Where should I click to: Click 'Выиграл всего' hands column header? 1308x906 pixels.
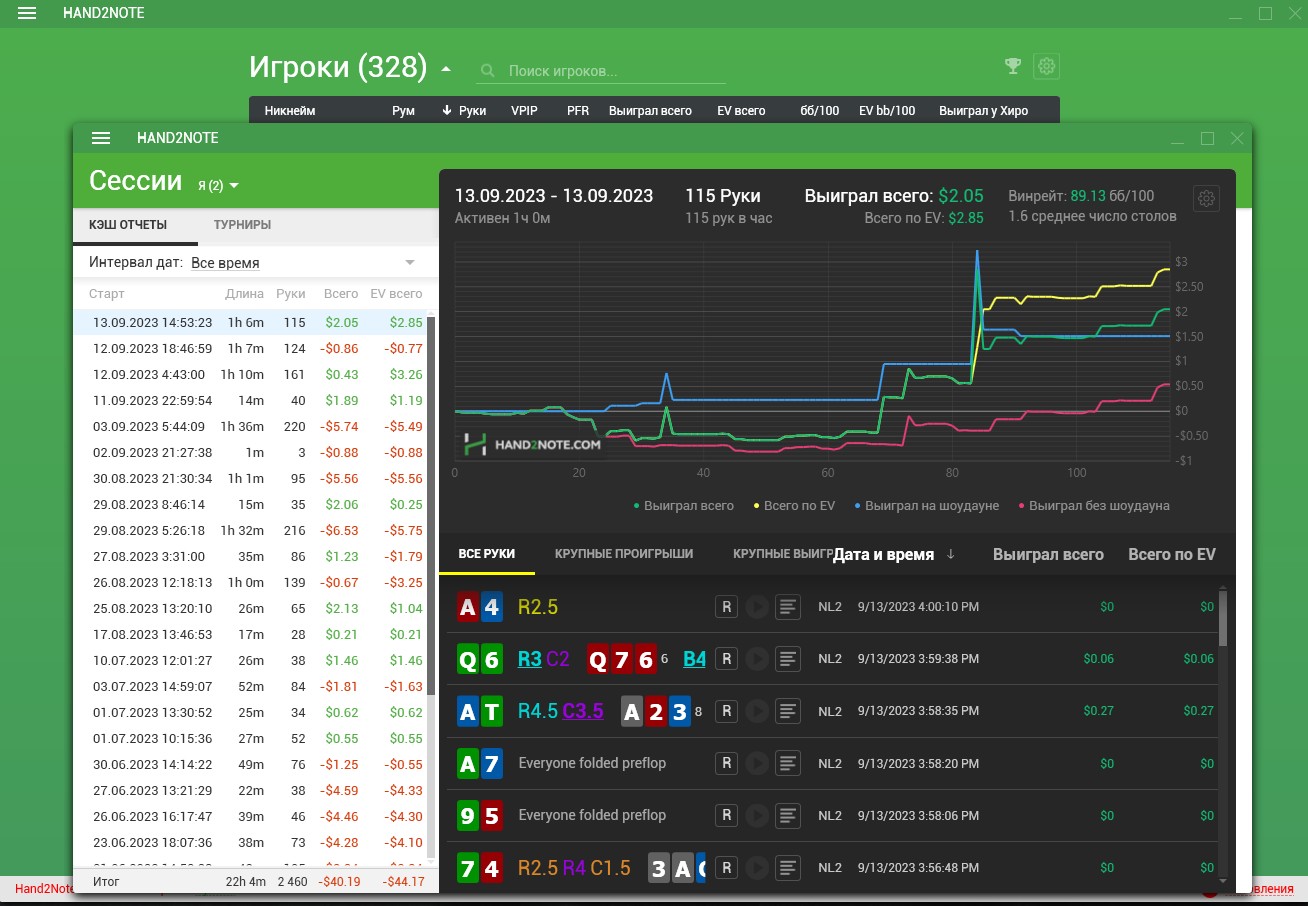pos(1048,554)
